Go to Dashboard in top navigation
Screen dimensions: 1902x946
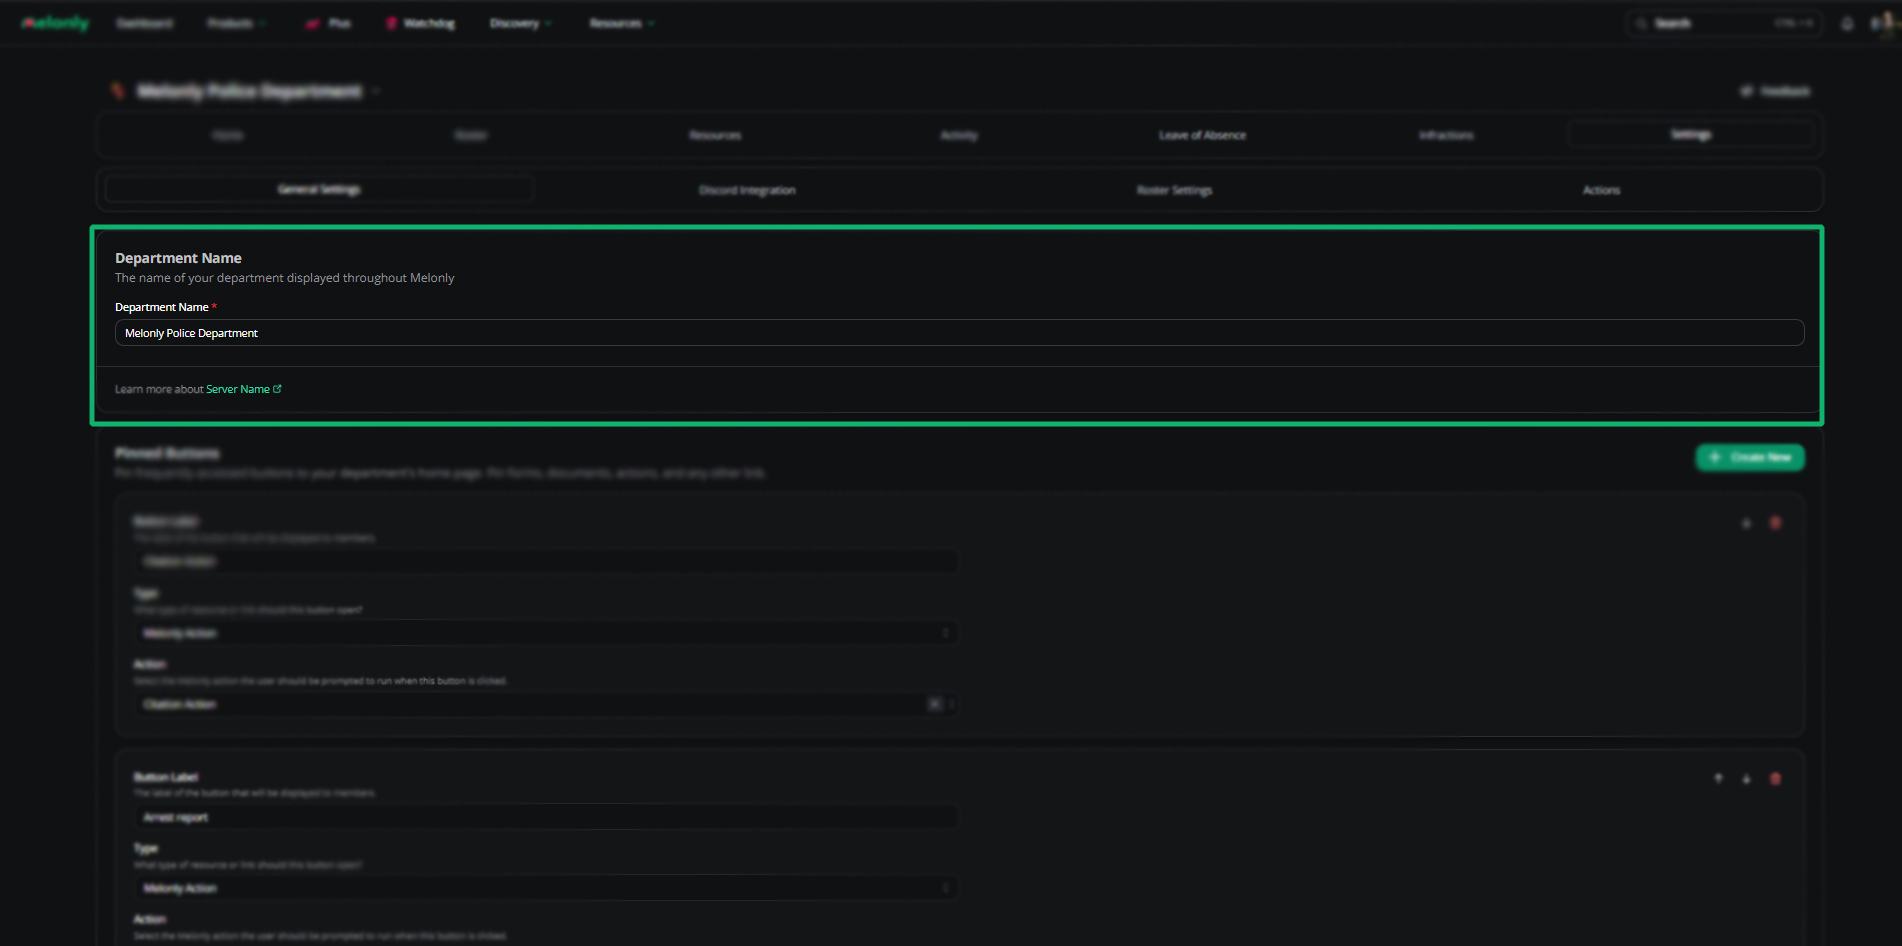pos(145,23)
